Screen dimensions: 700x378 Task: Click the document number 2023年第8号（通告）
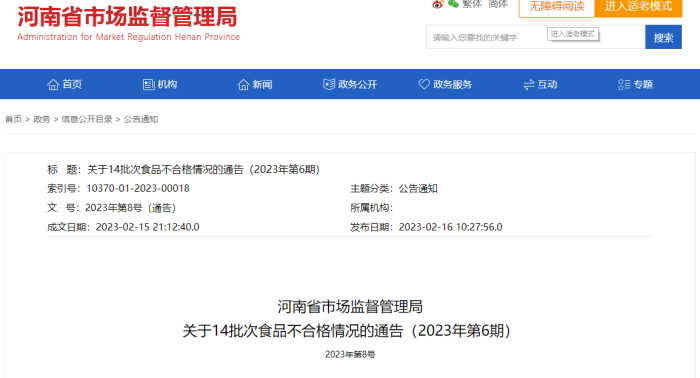tap(131, 208)
